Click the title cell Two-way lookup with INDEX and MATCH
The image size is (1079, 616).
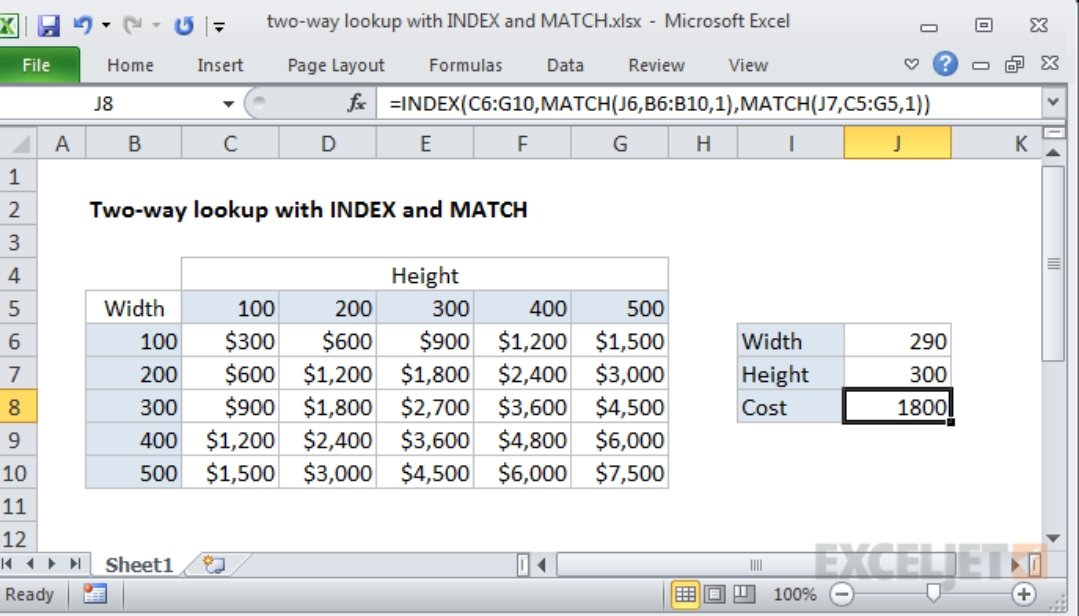click(308, 209)
